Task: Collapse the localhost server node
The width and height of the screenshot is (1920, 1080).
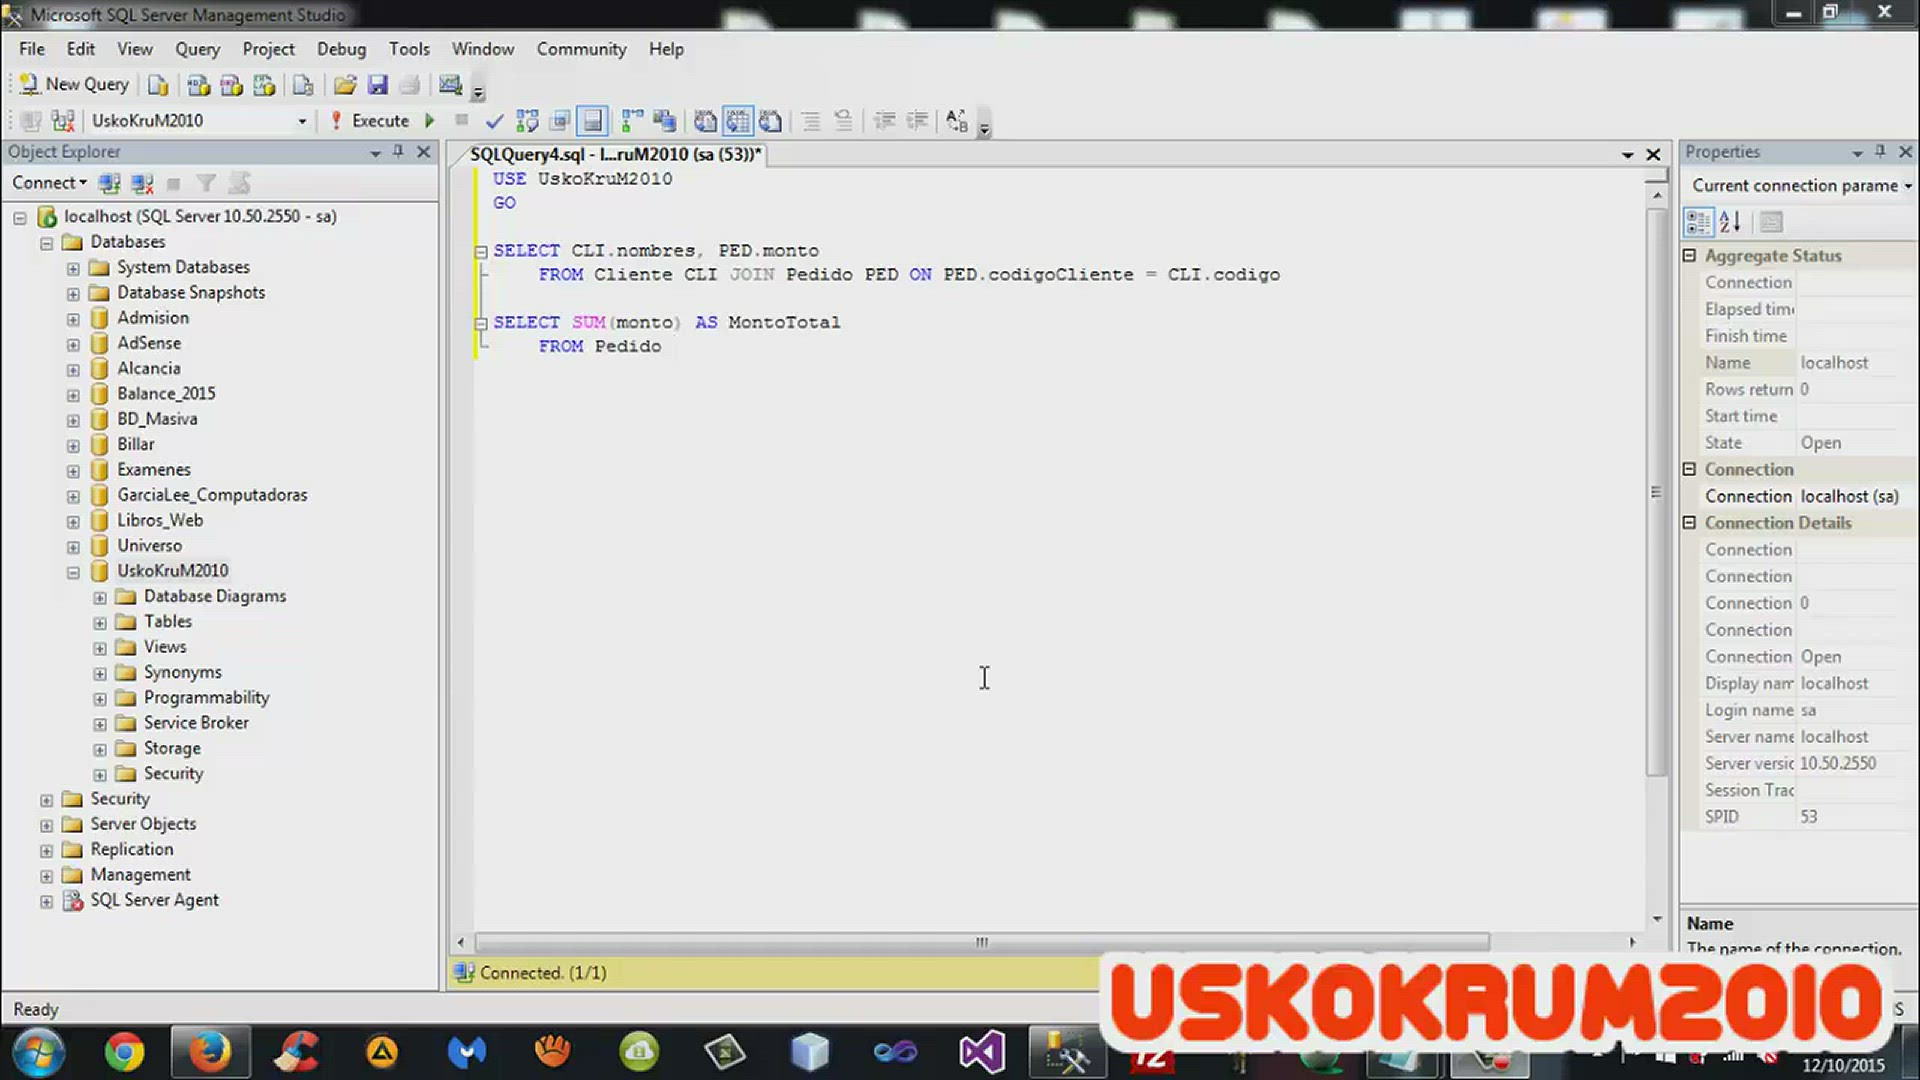Action: [x=20, y=217]
